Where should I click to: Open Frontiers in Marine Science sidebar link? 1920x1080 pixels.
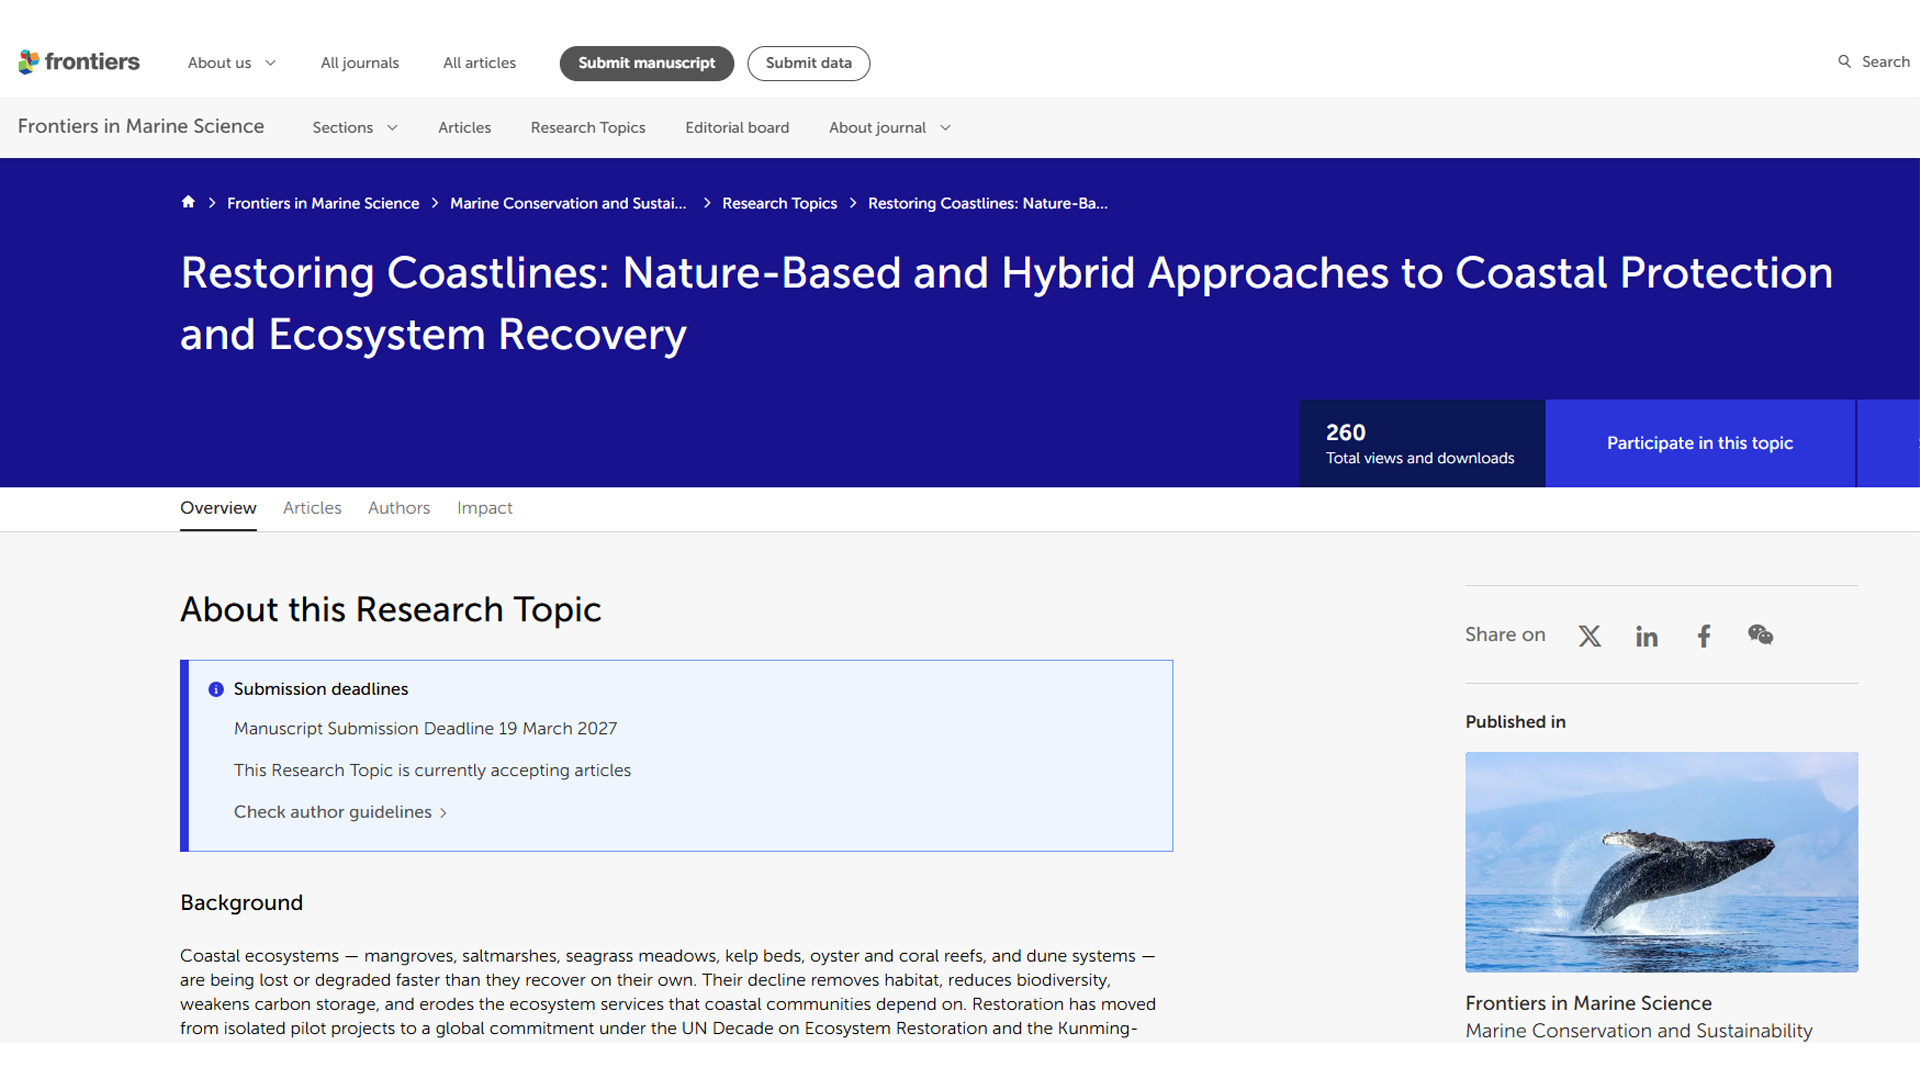tap(1589, 1003)
